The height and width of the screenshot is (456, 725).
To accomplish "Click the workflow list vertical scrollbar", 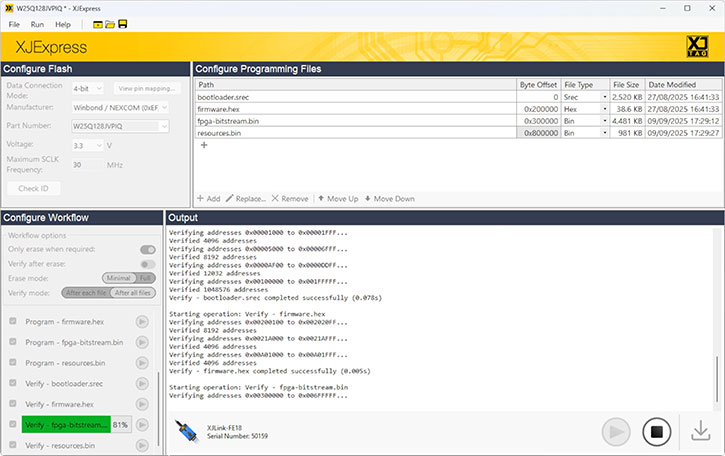I will point(158,409).
